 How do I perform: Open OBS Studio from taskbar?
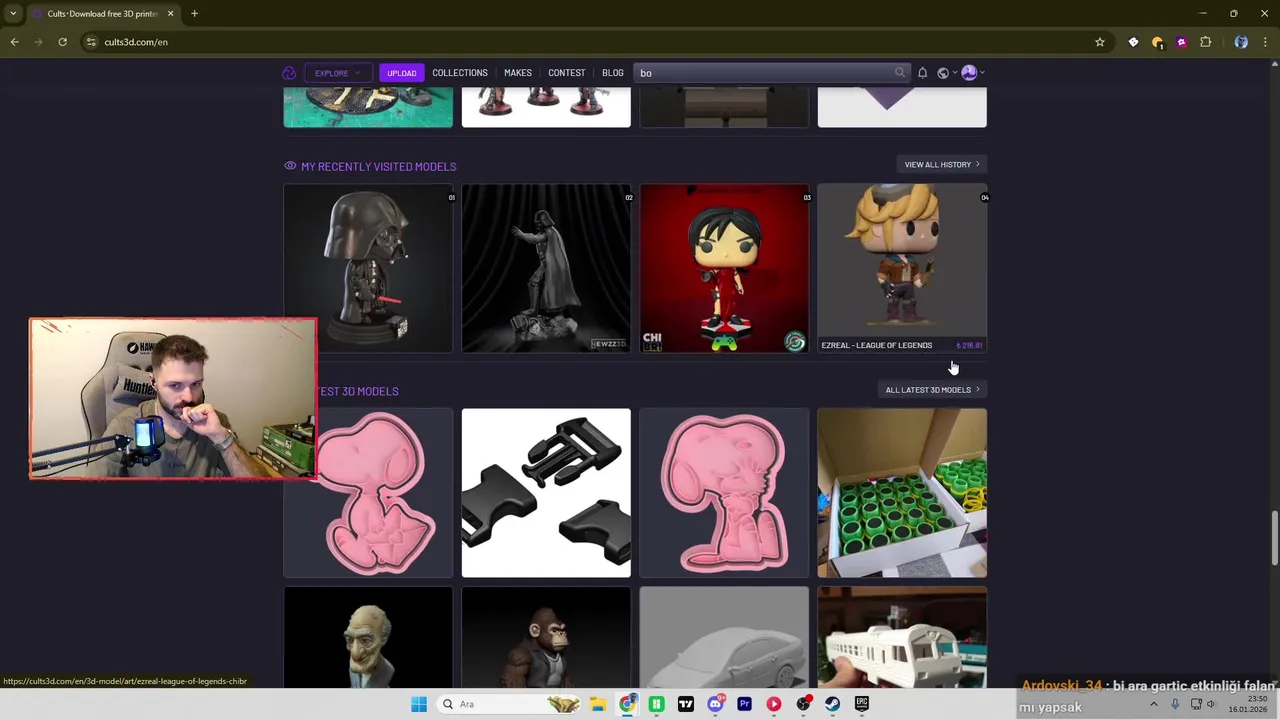(803, 704)
